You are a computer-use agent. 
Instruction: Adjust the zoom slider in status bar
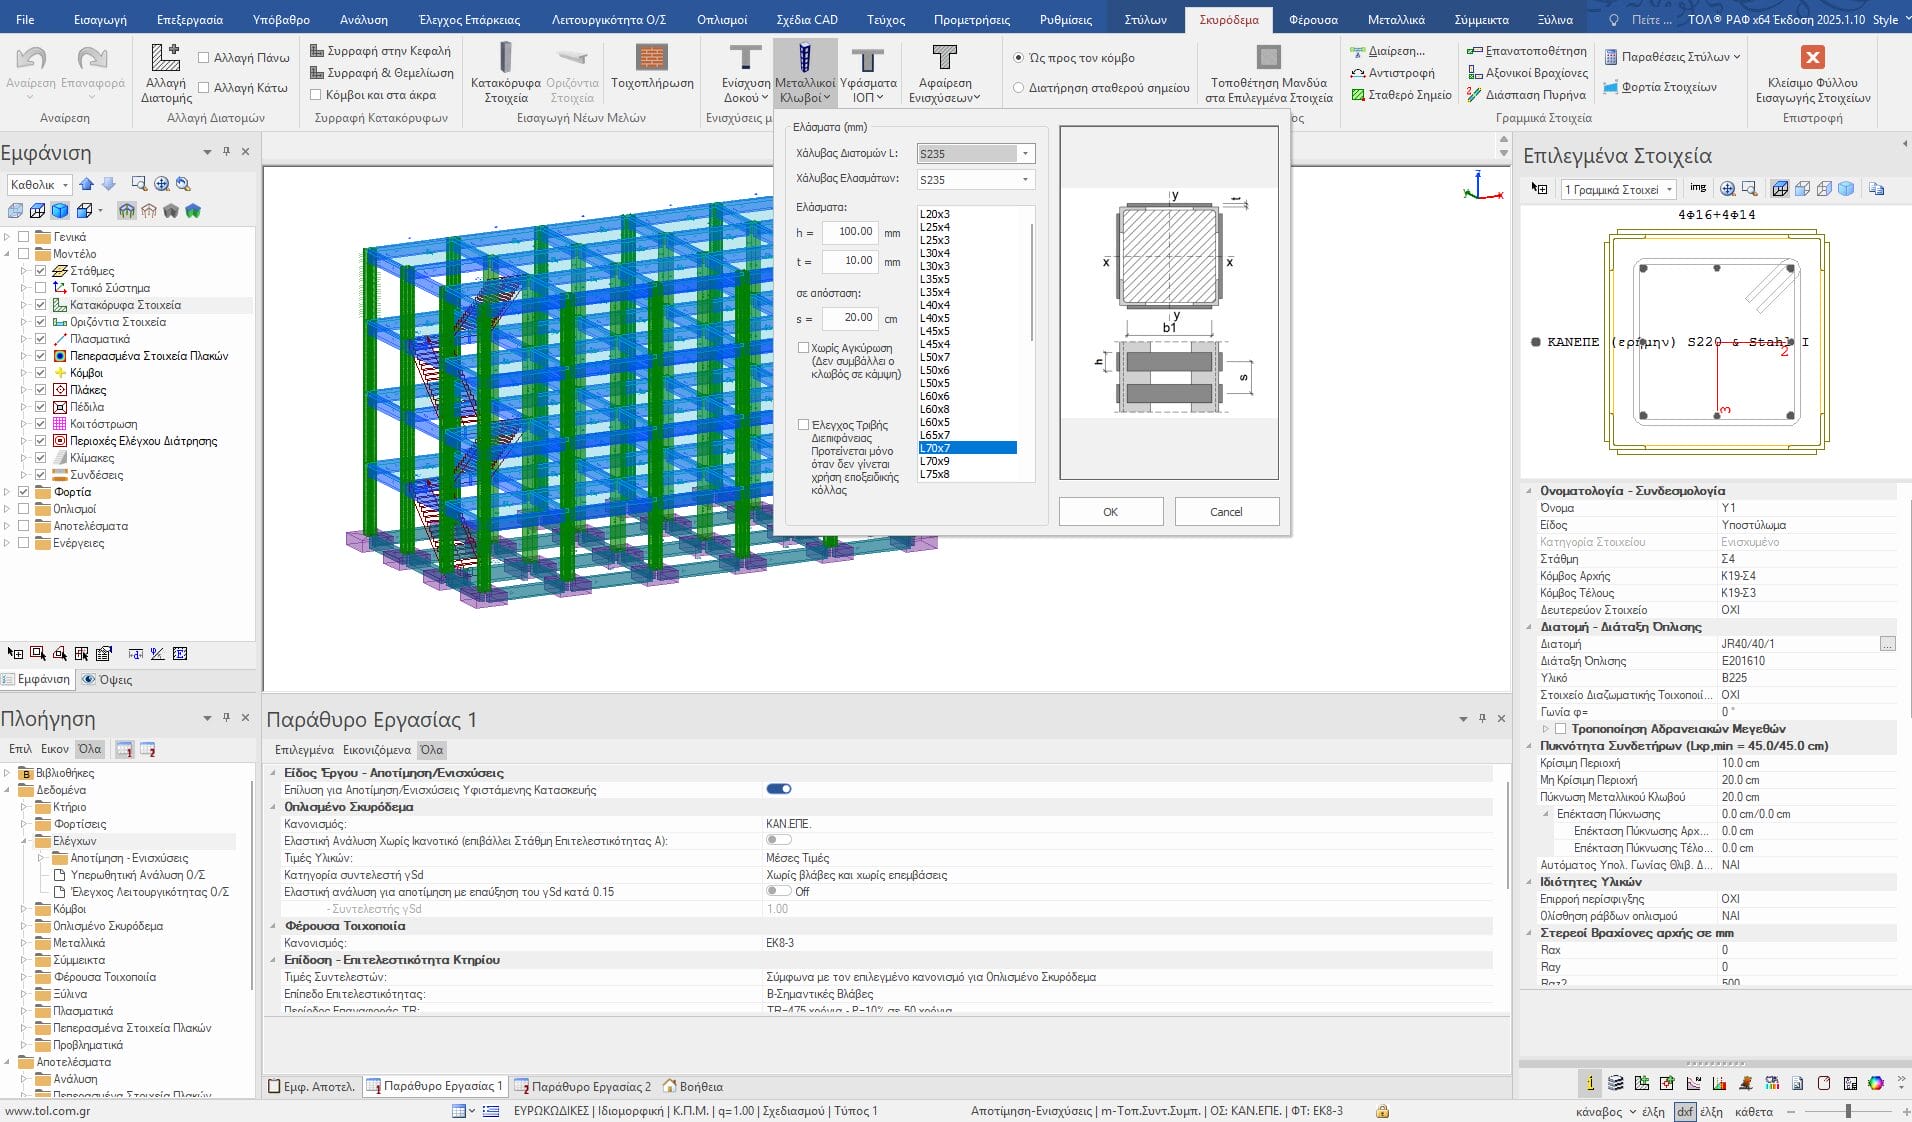[x=1848, y=1111]
